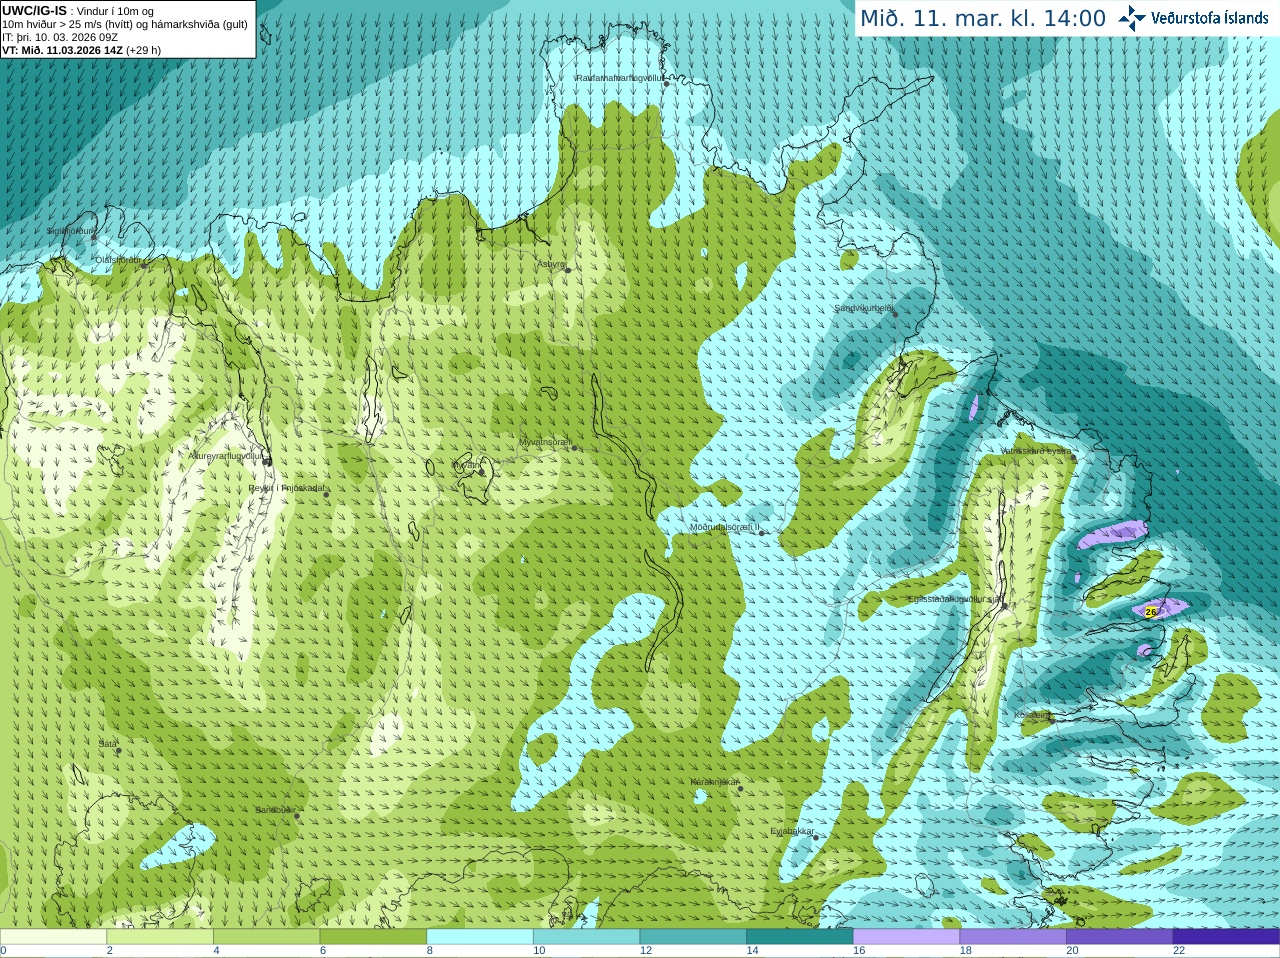Viewport: 1280px width, 958px height.
Task: Click the 14–16 m/s legend swatch
Action: point(800,937)
